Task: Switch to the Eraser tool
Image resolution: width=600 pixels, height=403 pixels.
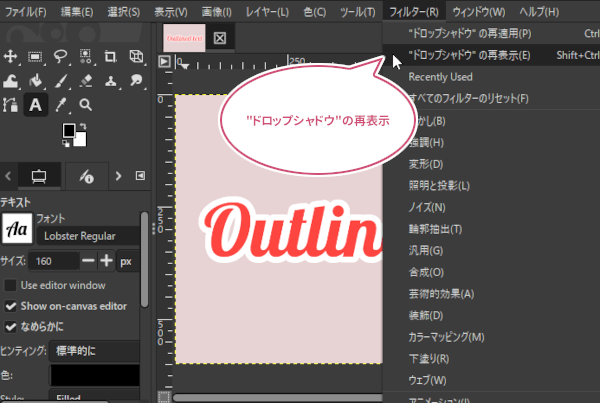Action: (86, 81)
